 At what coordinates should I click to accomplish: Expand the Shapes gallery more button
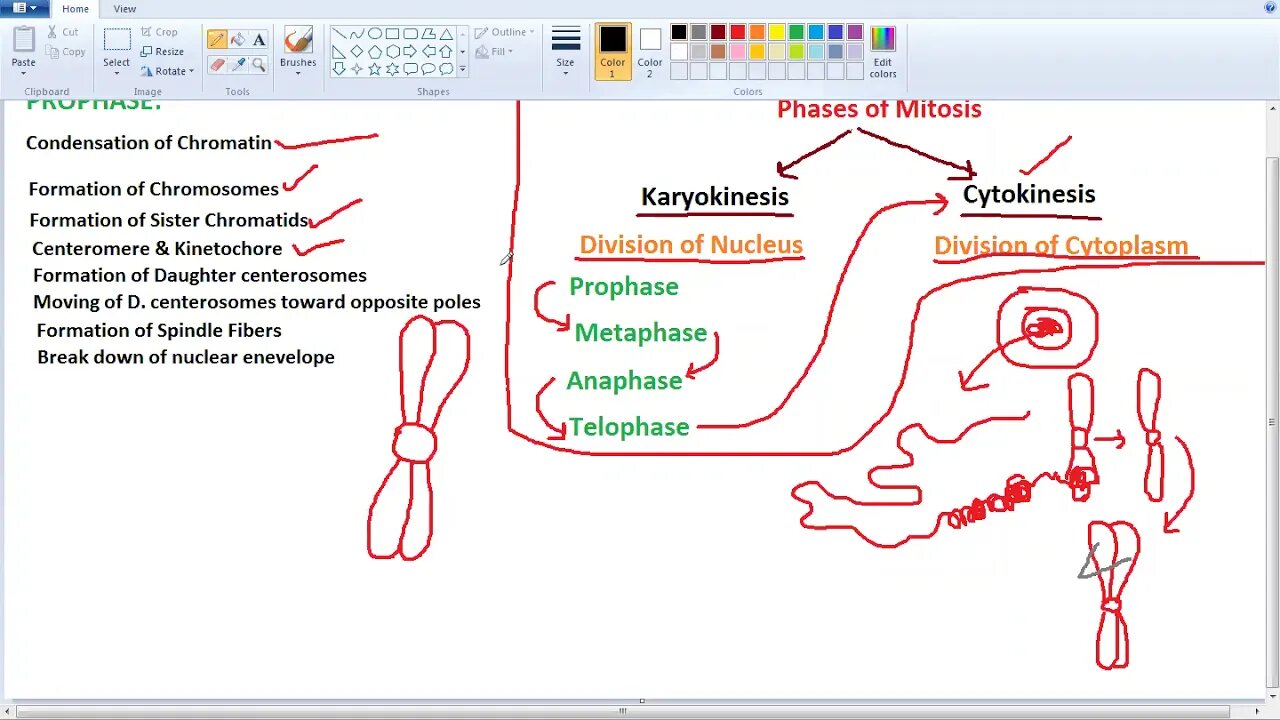pyautogui.click(x=462, y=69)
